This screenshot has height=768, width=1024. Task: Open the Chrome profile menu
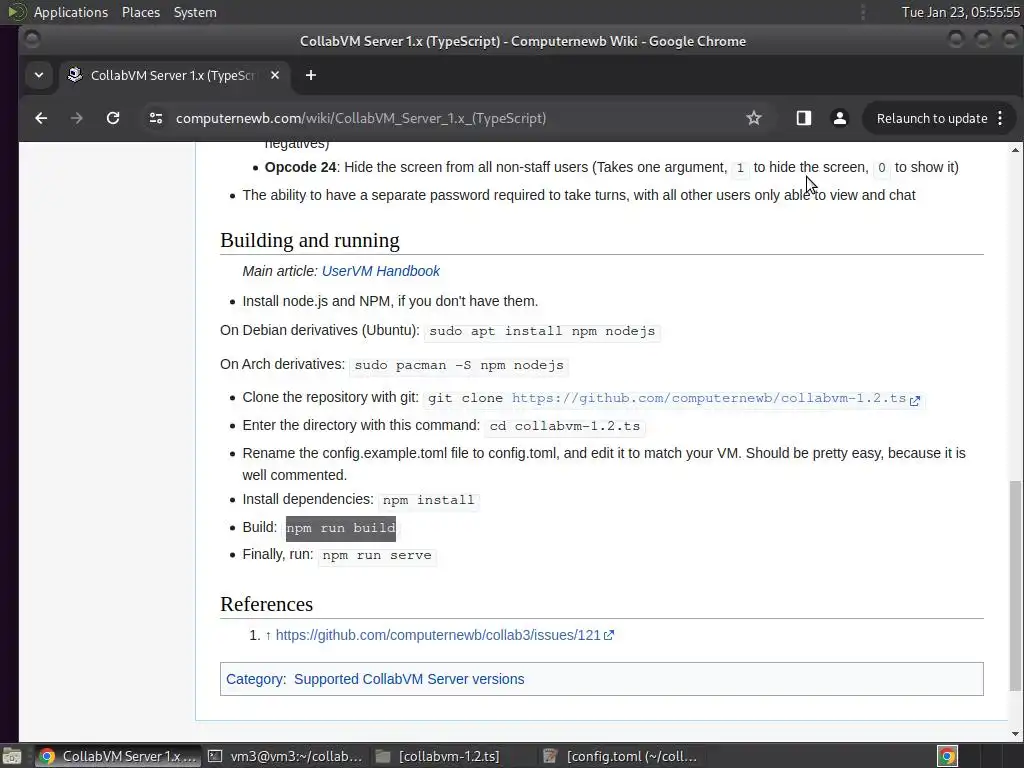(x=840, y=118)
